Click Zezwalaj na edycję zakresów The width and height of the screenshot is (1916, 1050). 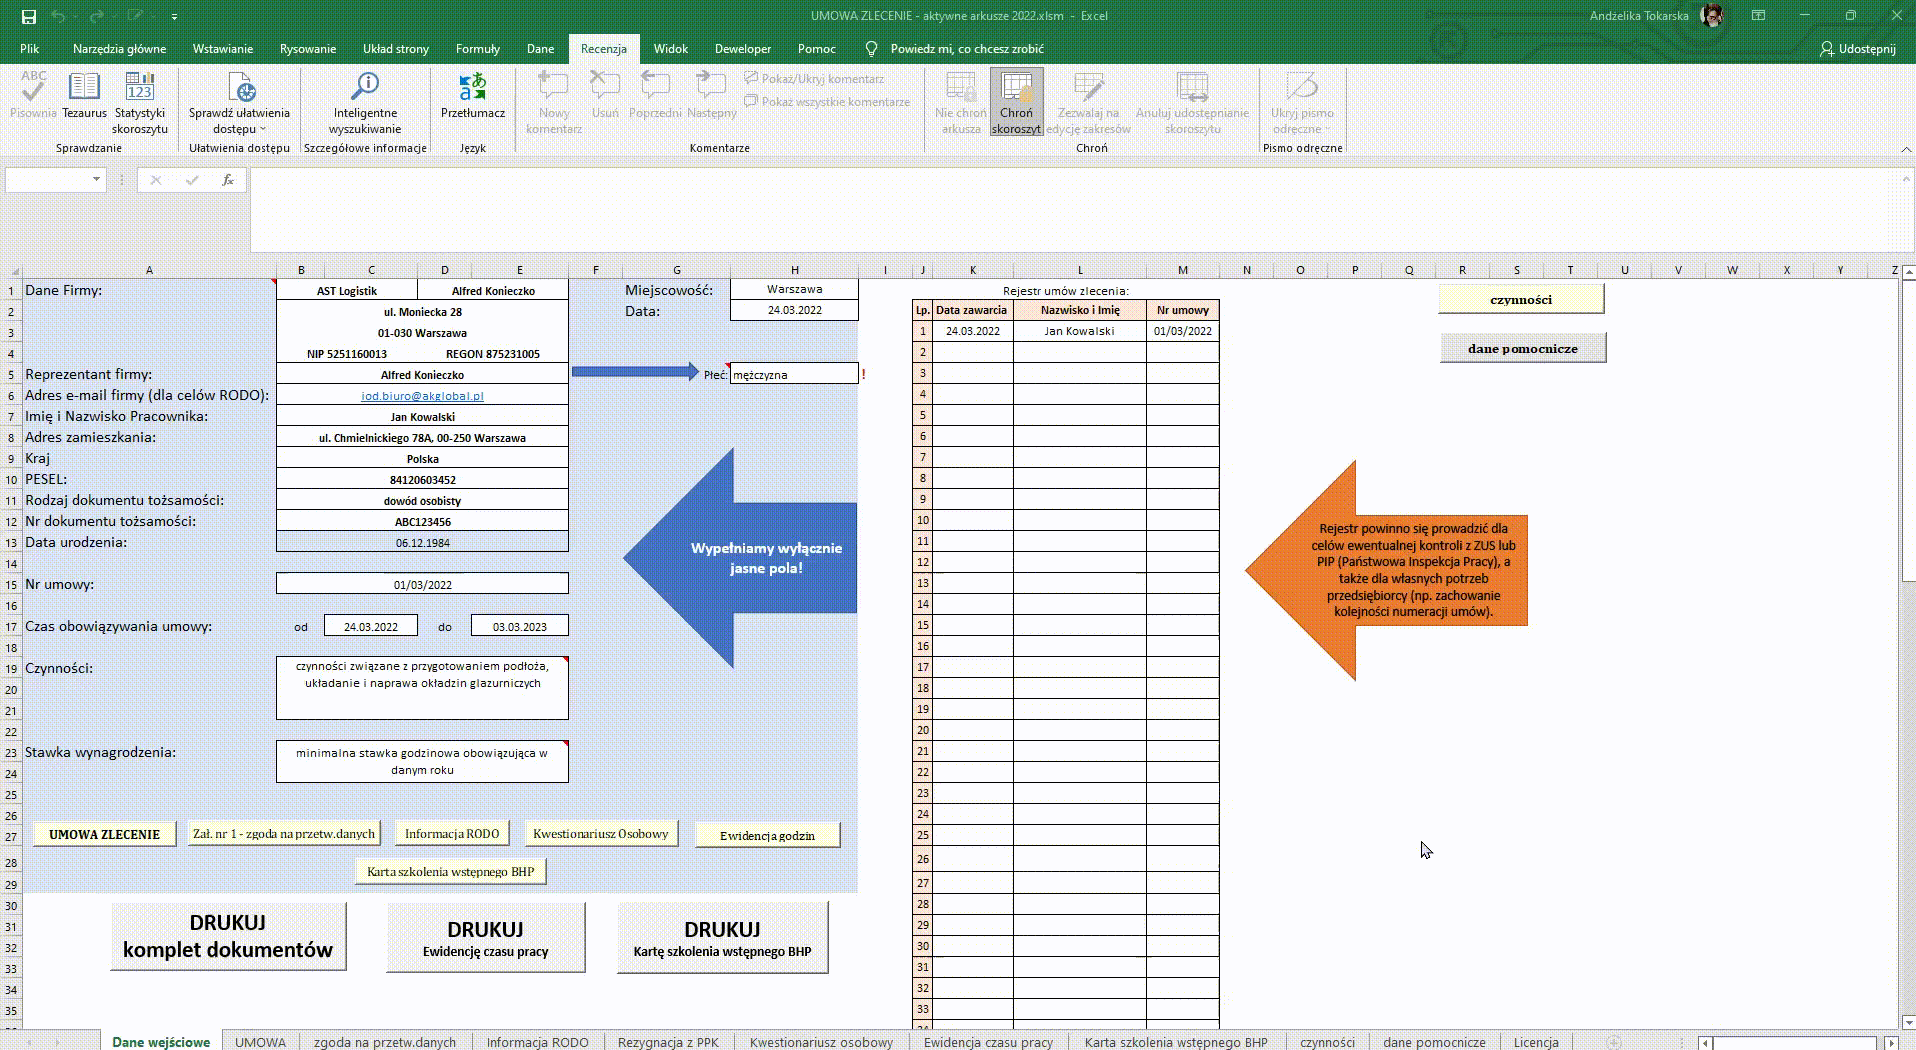click(1088, 103)
